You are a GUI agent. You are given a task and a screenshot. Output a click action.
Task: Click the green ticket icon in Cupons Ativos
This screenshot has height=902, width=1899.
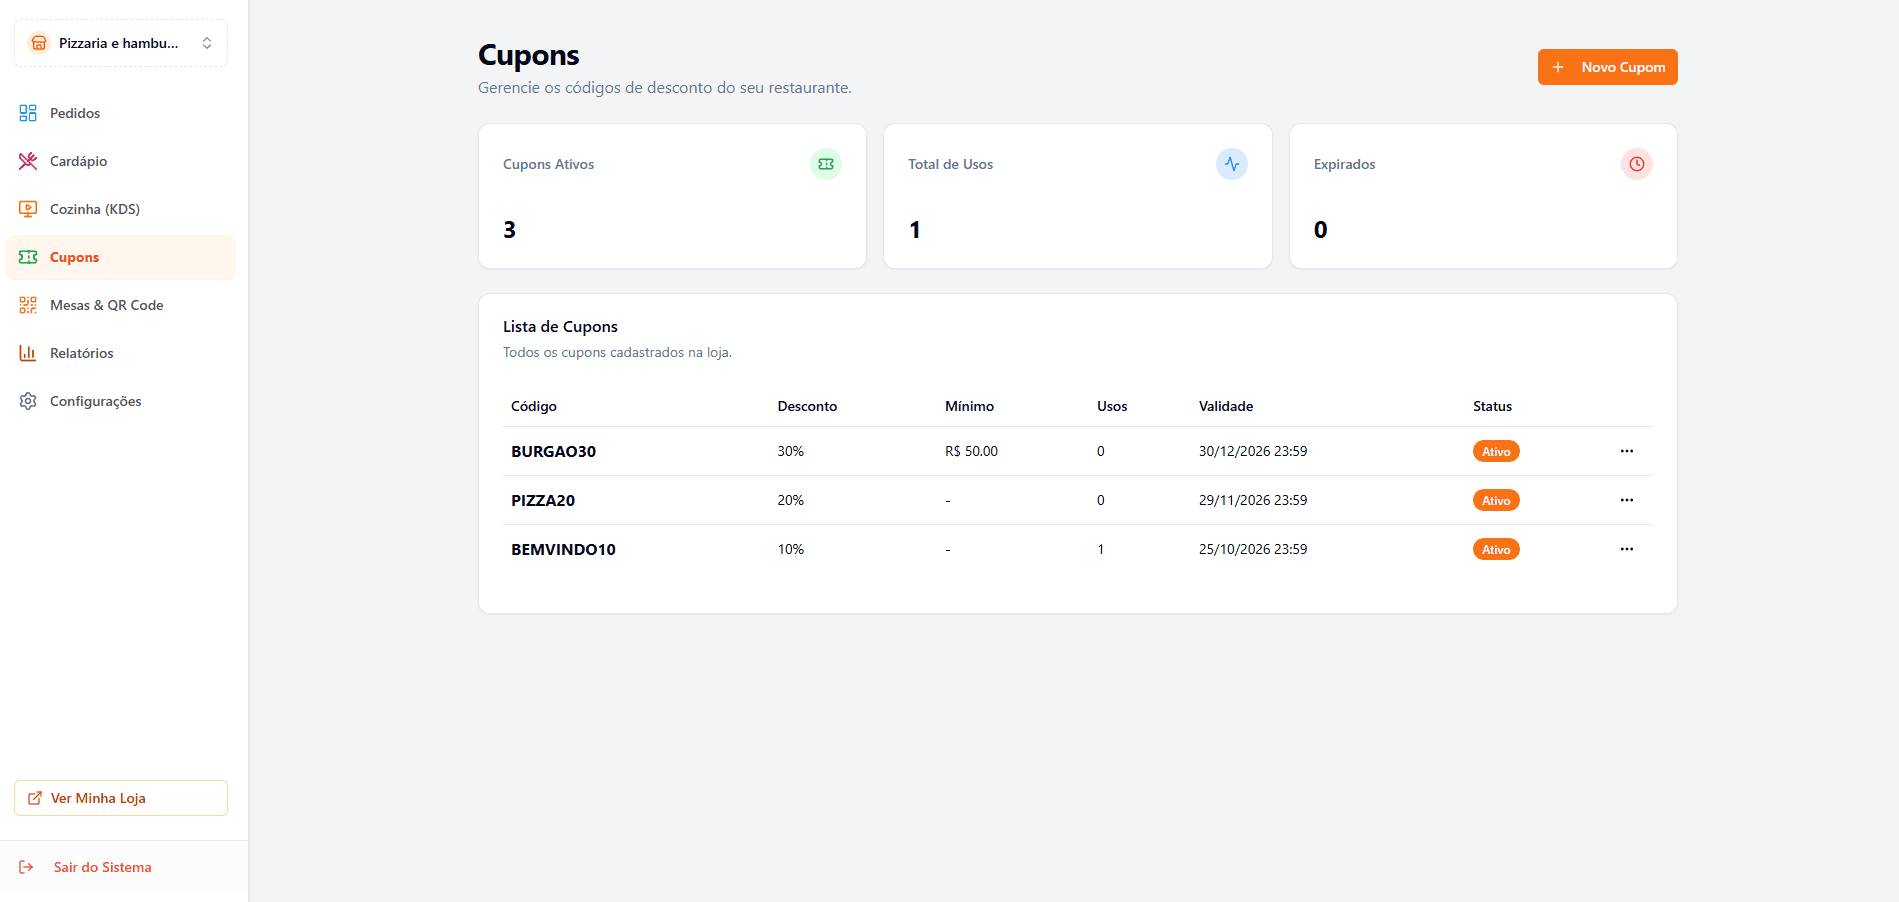(826, 164)
